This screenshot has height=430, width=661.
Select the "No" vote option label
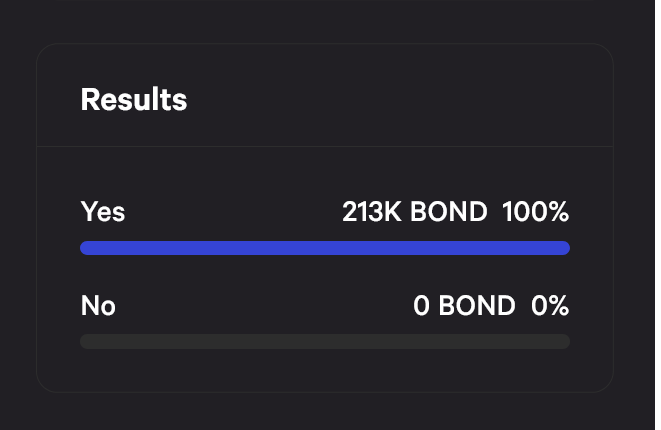(98, 306)
